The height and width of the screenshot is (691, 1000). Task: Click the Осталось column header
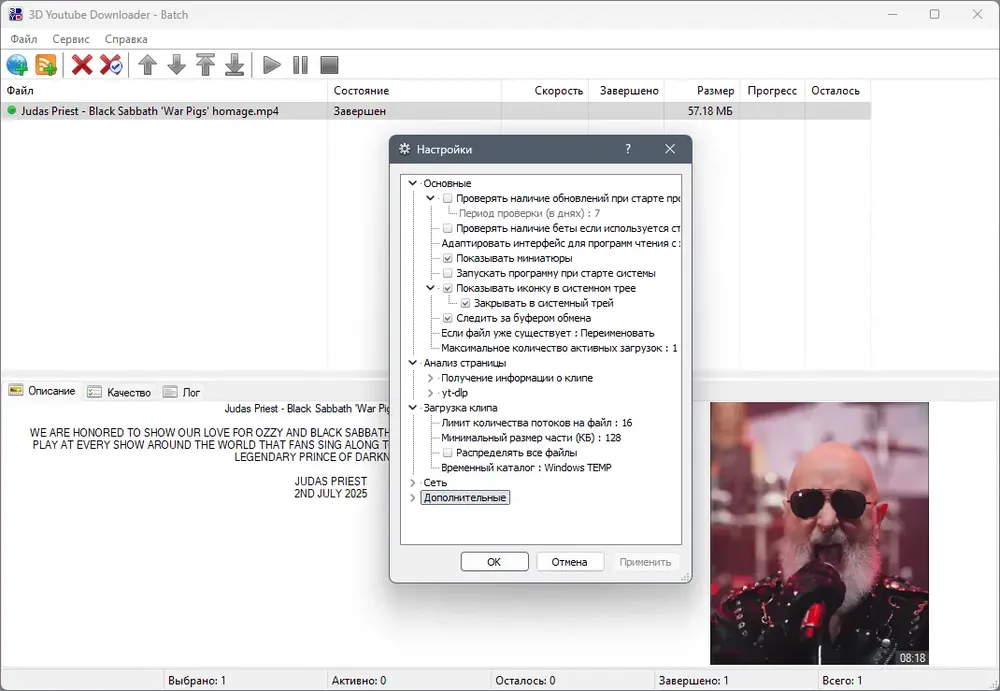pyautogui.click(x=837, y=91)
